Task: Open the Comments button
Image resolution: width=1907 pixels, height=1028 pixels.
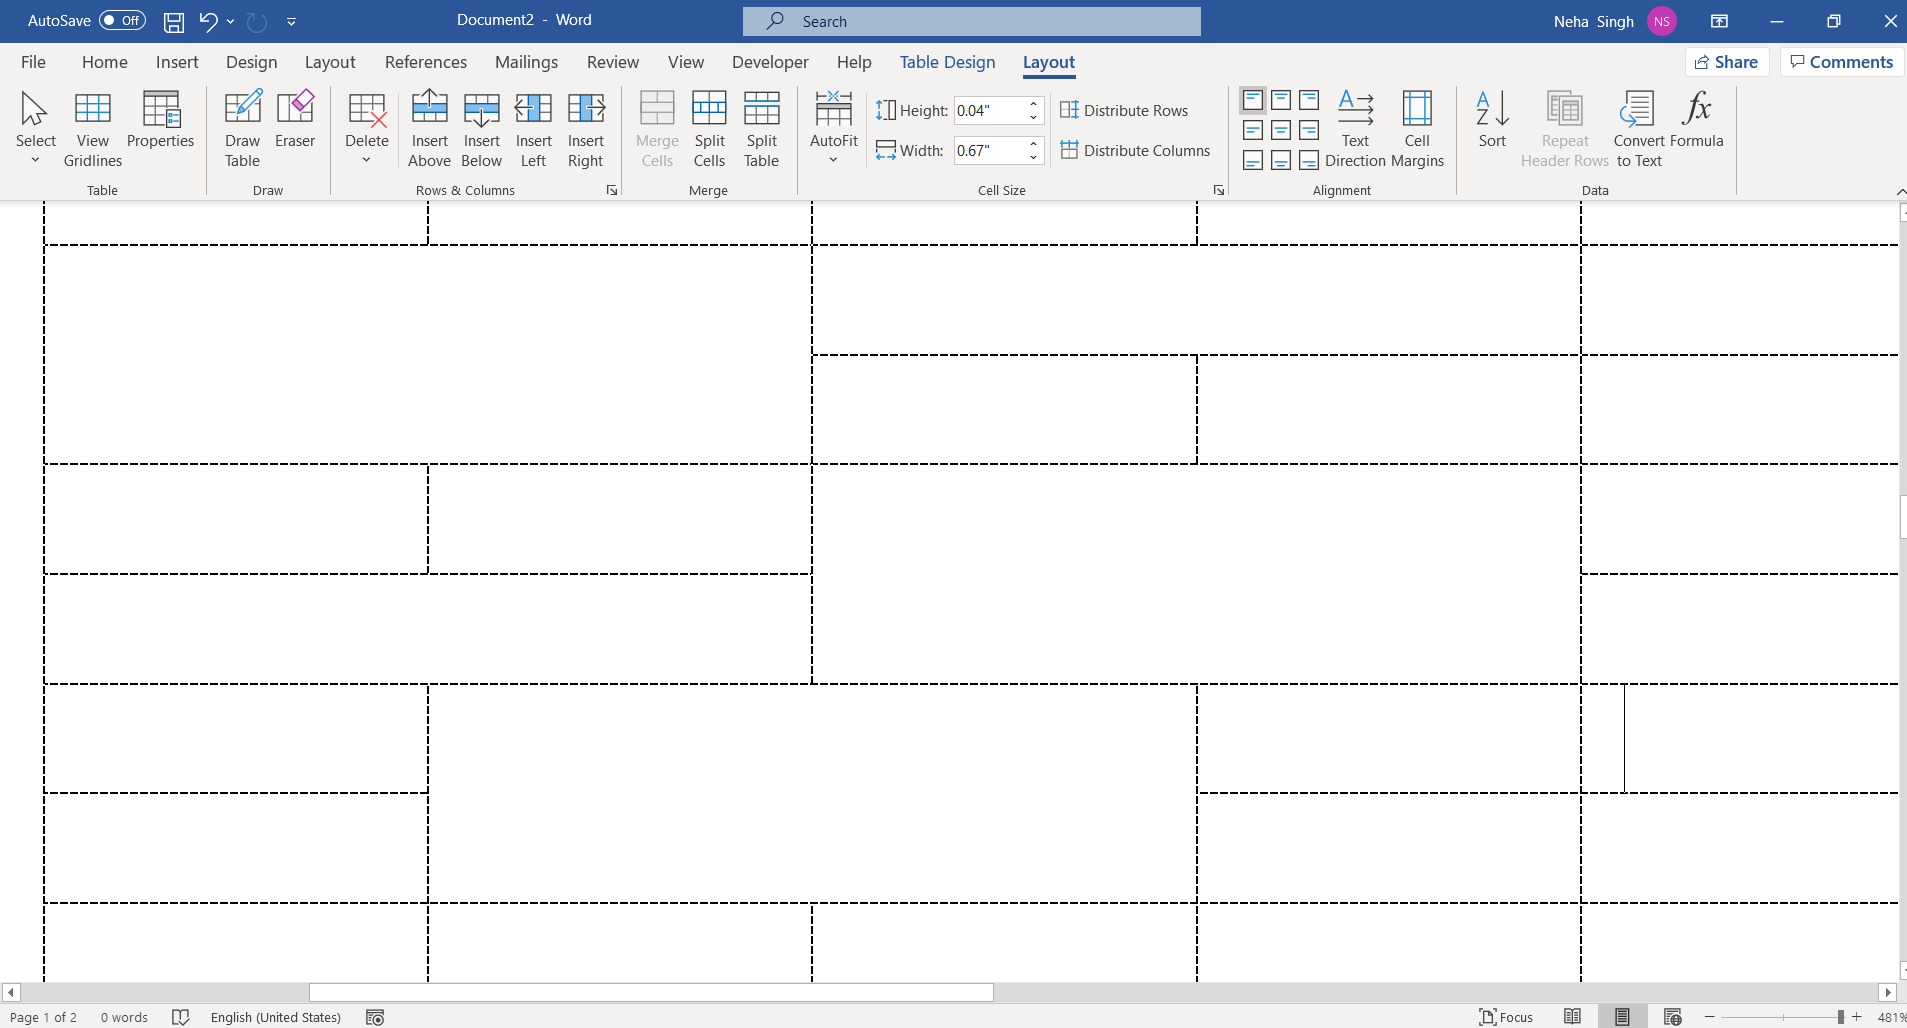Action: pyautogui.click(x=1841, y=62)
